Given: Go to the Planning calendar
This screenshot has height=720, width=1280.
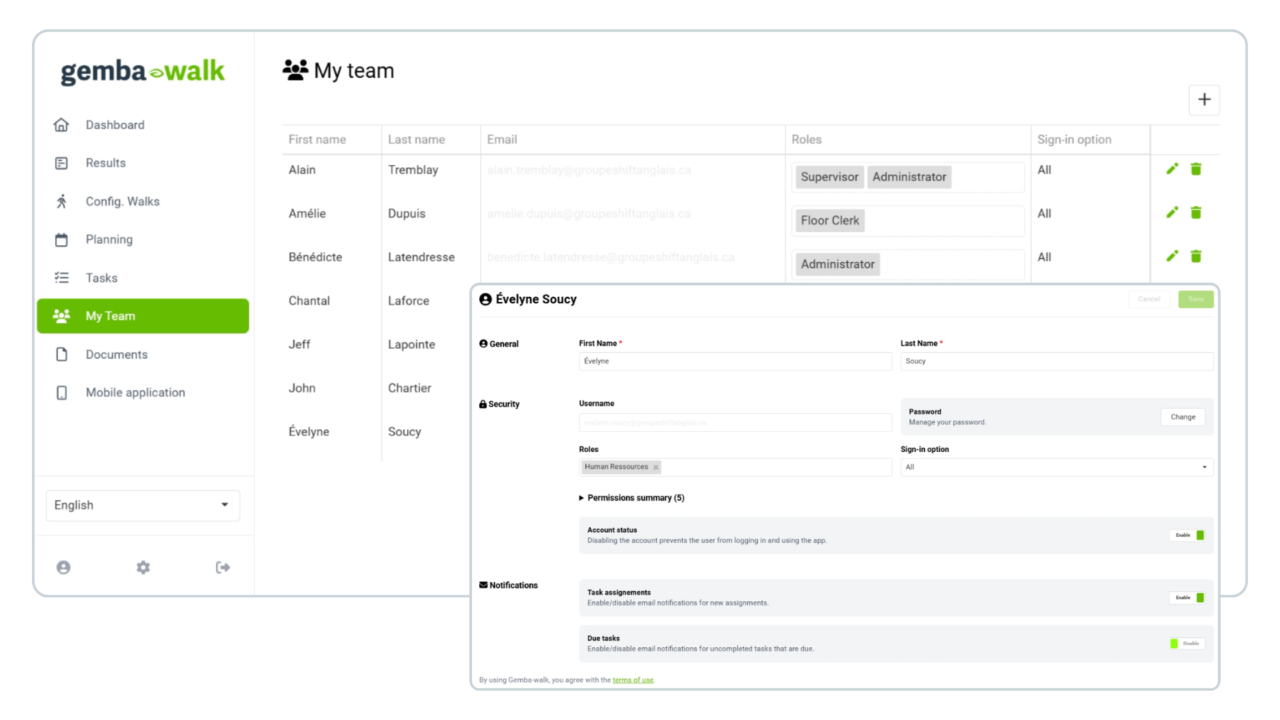Looking at the screenshot, I should (x=108, y=239).
